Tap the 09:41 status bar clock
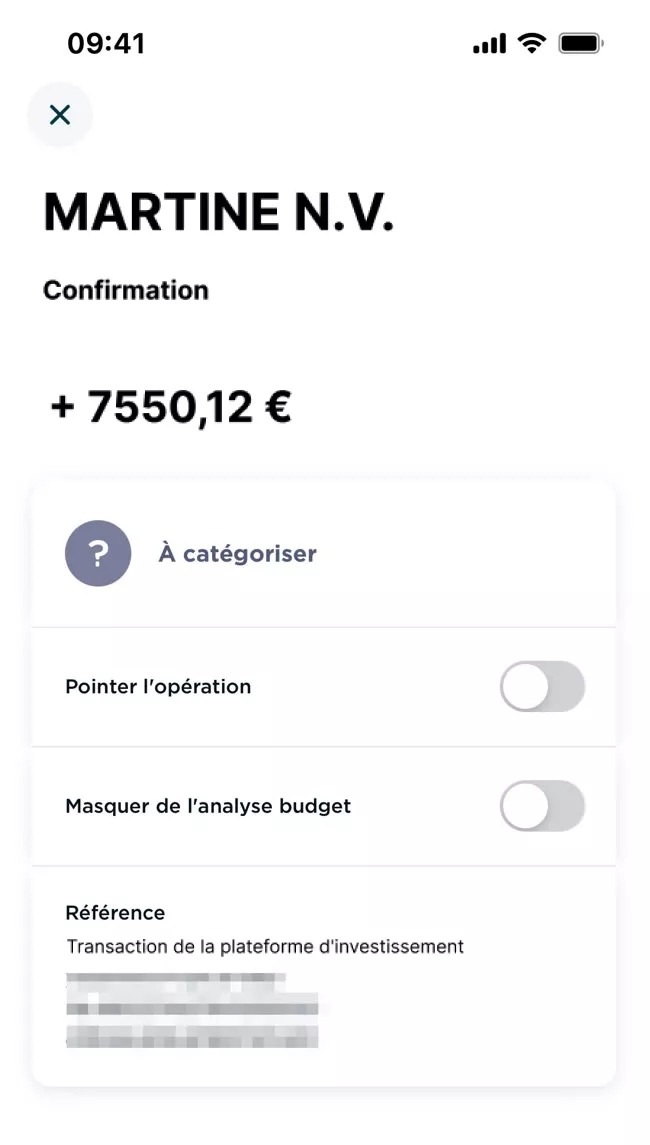Screen dimensions: 650x1145 click(106, 43)
